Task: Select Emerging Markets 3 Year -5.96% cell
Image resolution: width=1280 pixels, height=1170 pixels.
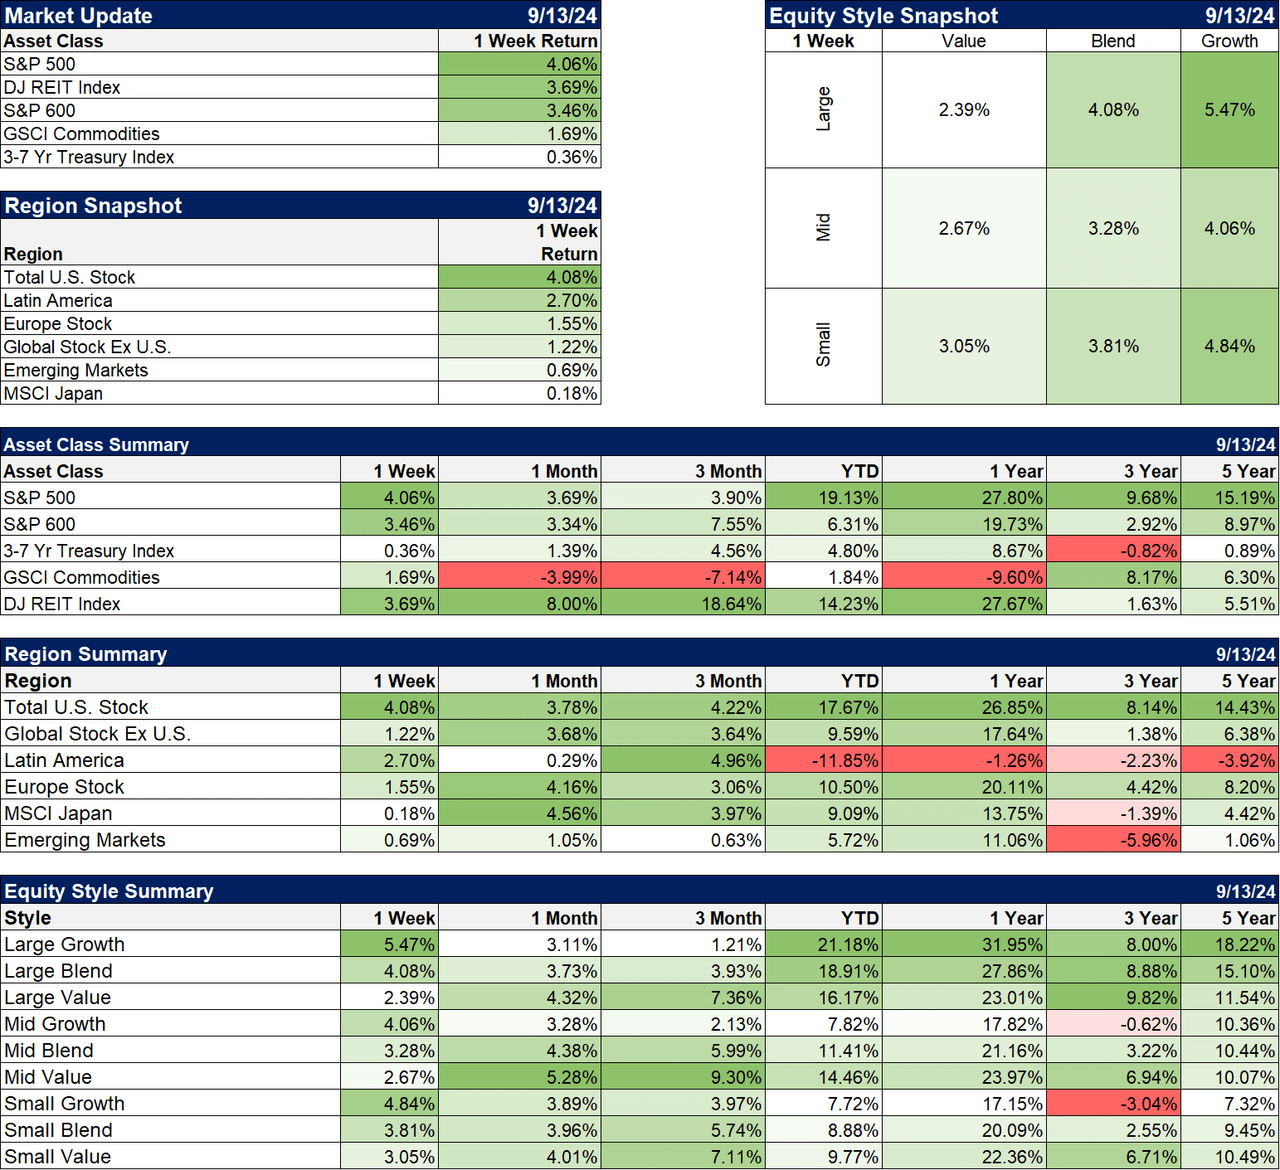Action: 1113,840
